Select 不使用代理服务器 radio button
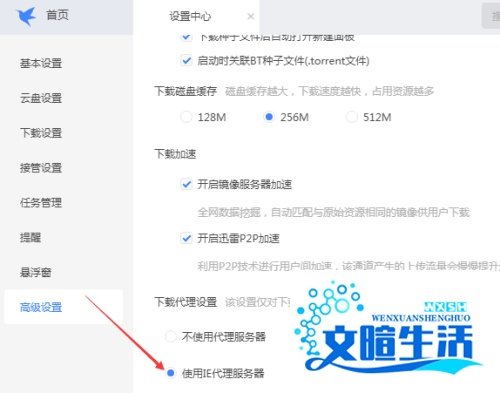 pyautogui.click(x=171, y=336)
